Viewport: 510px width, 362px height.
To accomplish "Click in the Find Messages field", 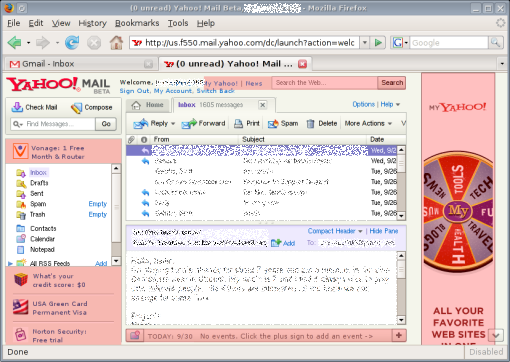I will tap(53, 124).
